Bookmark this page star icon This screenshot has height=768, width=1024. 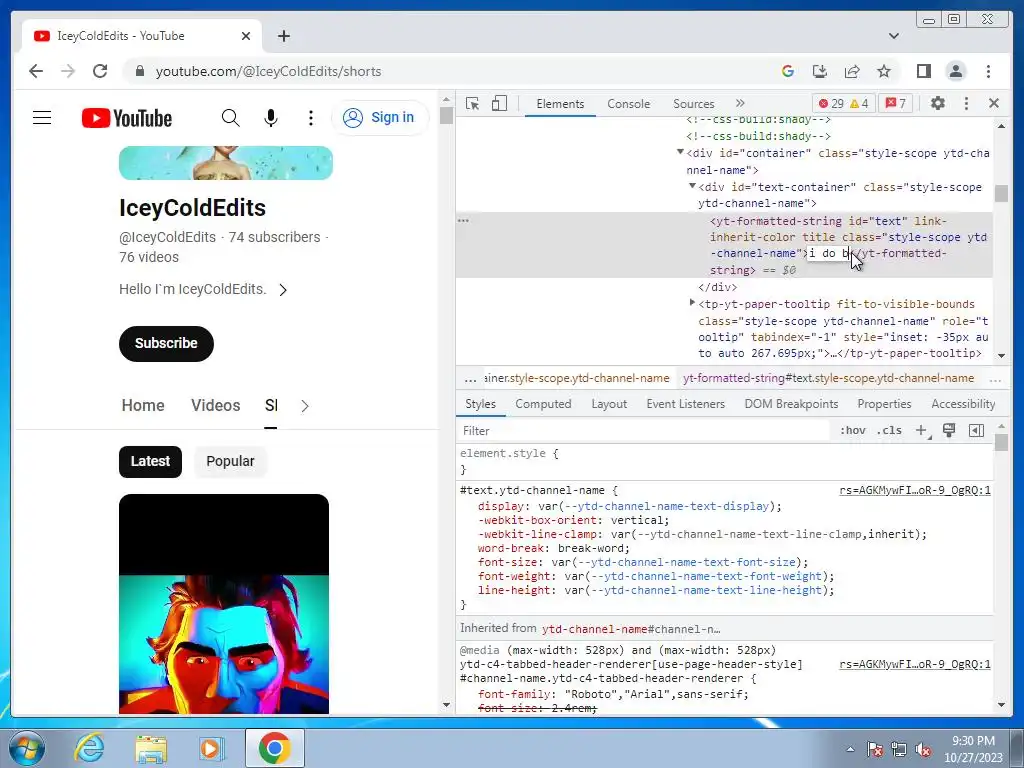point(884,71)
